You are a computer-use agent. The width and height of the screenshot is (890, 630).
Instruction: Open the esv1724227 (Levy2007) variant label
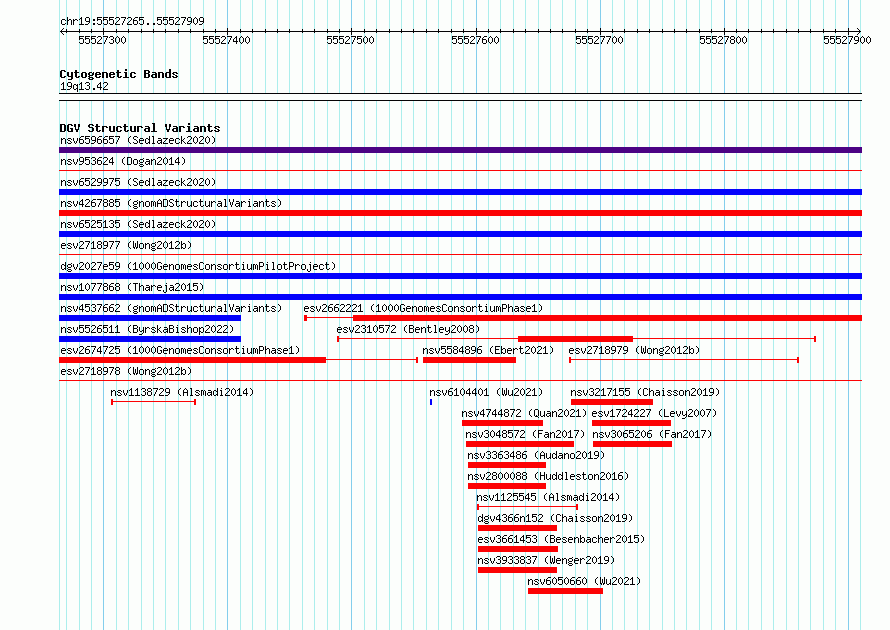point(654,413)
